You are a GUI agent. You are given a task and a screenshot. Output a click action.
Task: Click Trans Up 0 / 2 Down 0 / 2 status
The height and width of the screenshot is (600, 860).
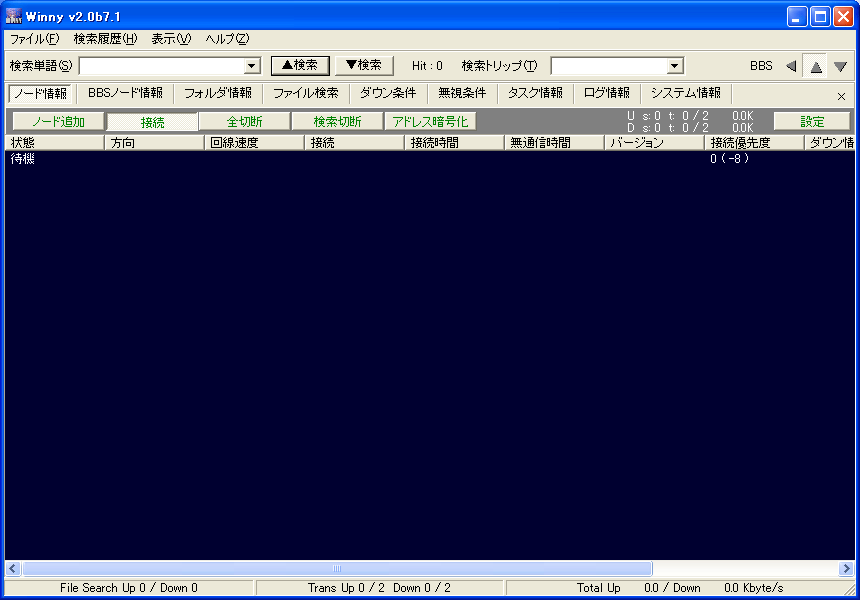(x=379, y=588)
